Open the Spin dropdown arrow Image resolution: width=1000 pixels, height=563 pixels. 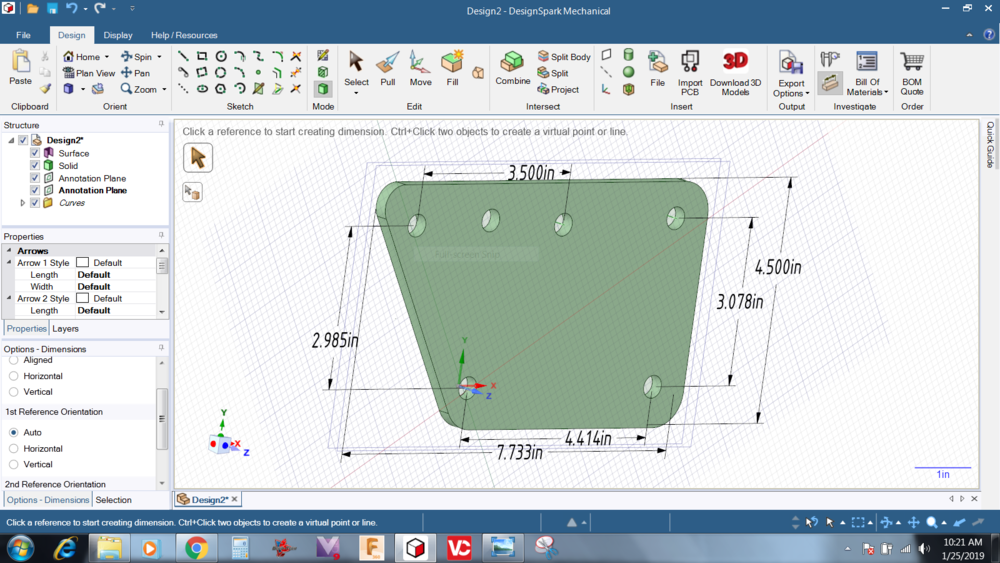point(159,57)
